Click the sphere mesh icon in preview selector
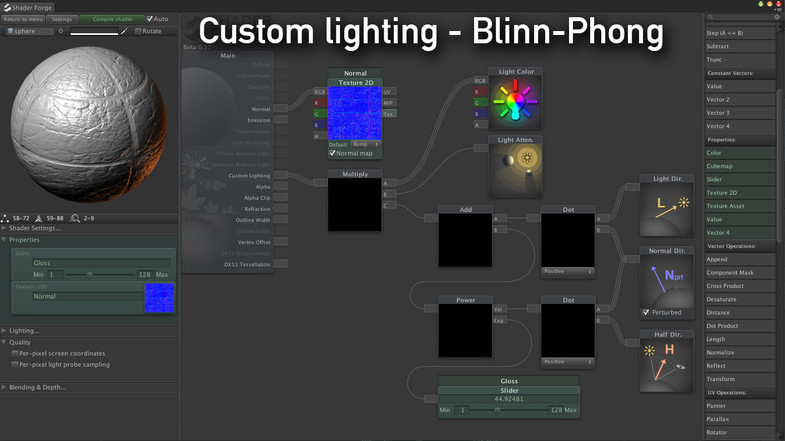Image resolution: width=785 pixels, height=441 pixels. 11,31
